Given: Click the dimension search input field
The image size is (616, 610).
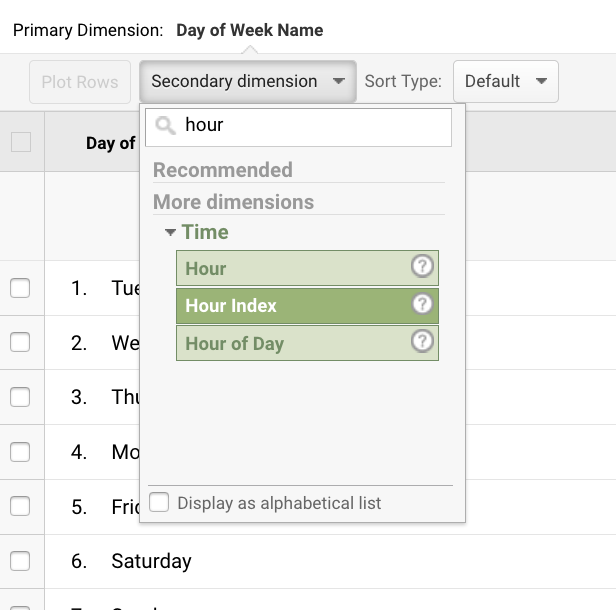Looking at the screenshot, I should [x=310, y=127].
